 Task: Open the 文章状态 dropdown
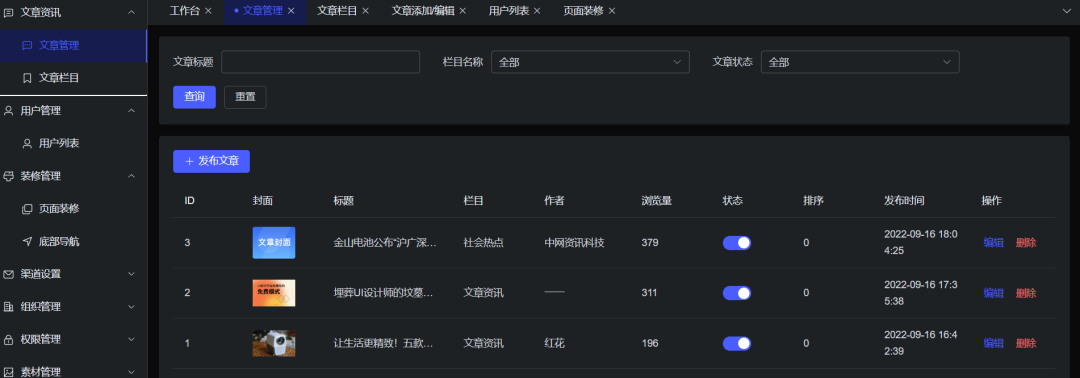[x=860, y=62]
